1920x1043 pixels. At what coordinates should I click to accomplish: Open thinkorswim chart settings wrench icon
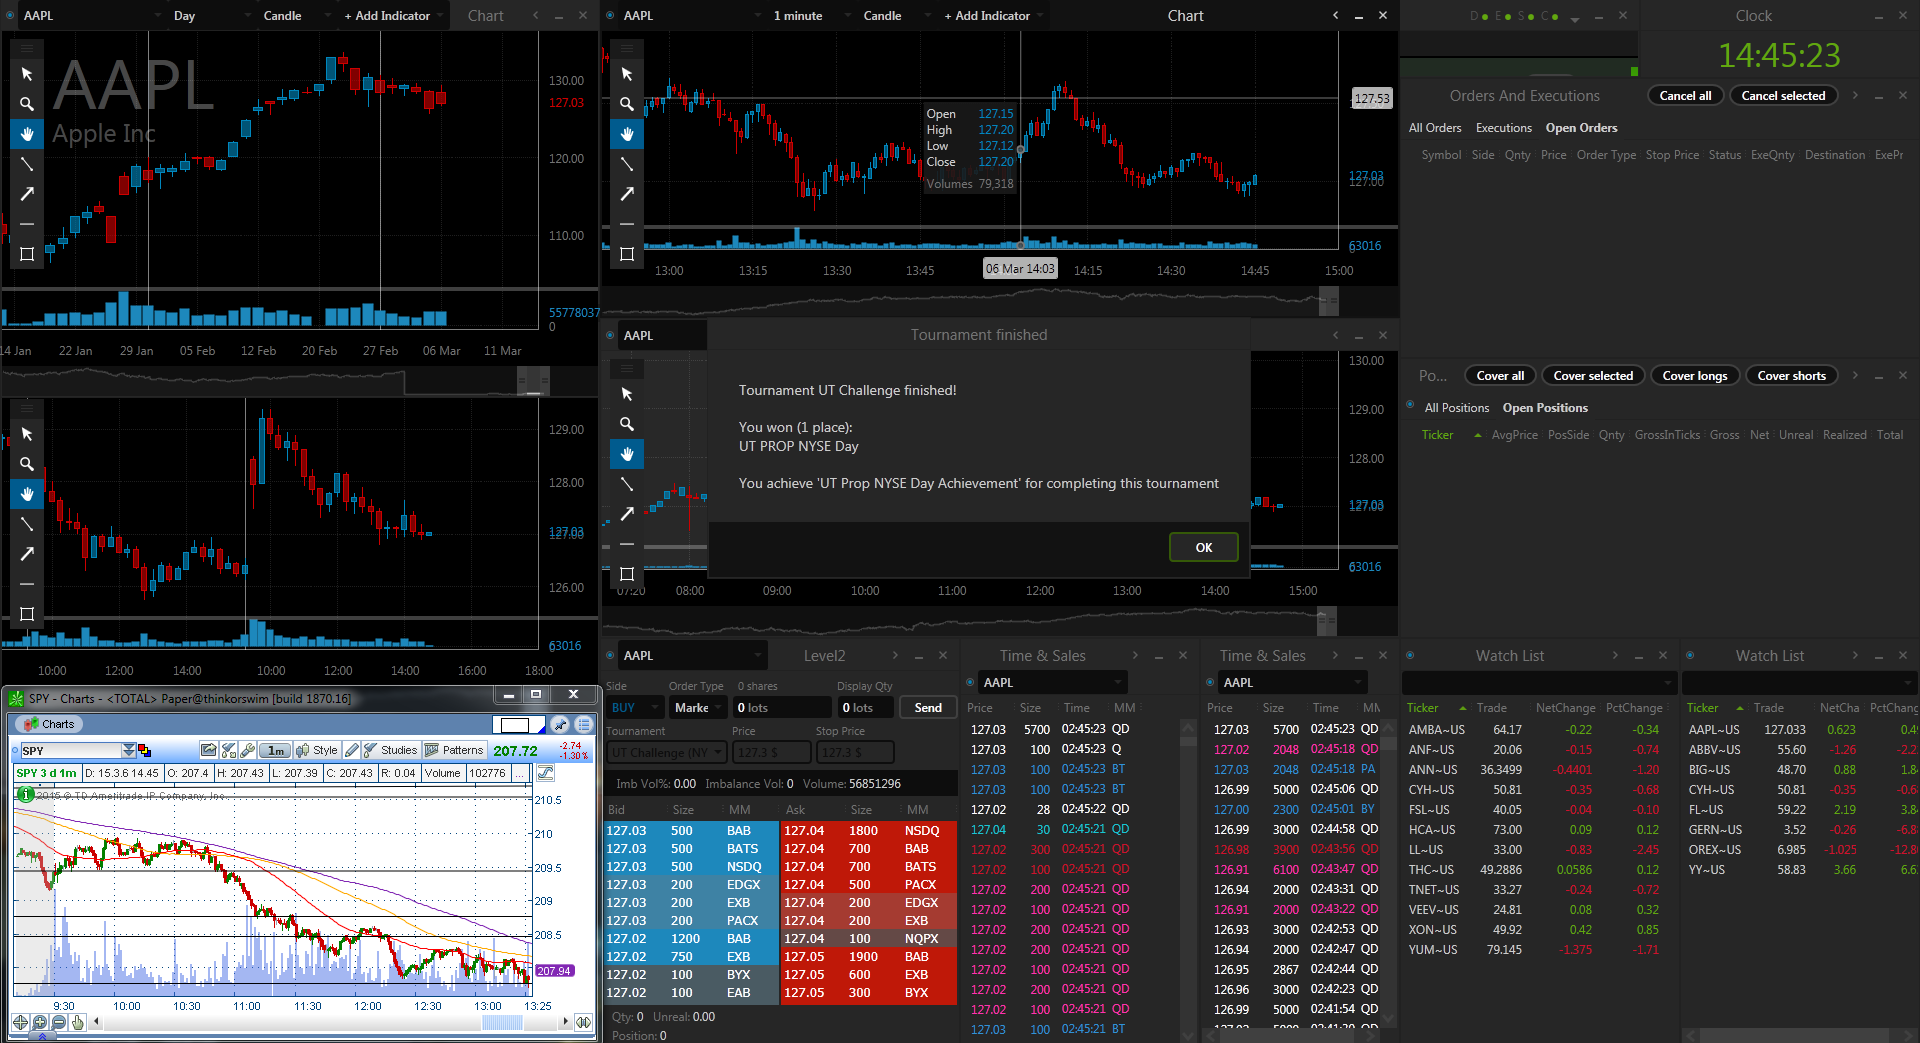click(248, 750)
